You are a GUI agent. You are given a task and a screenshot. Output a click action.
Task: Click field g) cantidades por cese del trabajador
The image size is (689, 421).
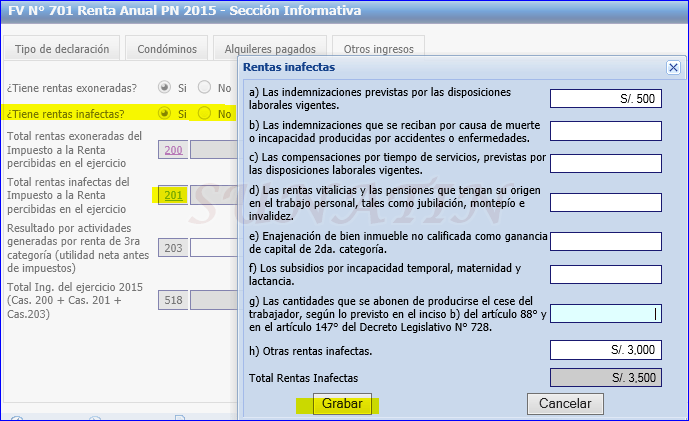[606, 314]
